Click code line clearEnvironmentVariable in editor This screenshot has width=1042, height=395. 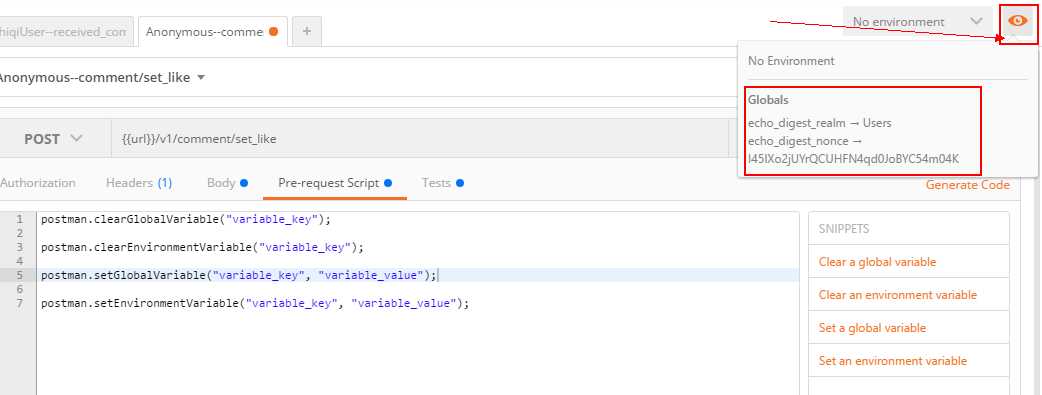coord(203,247)
